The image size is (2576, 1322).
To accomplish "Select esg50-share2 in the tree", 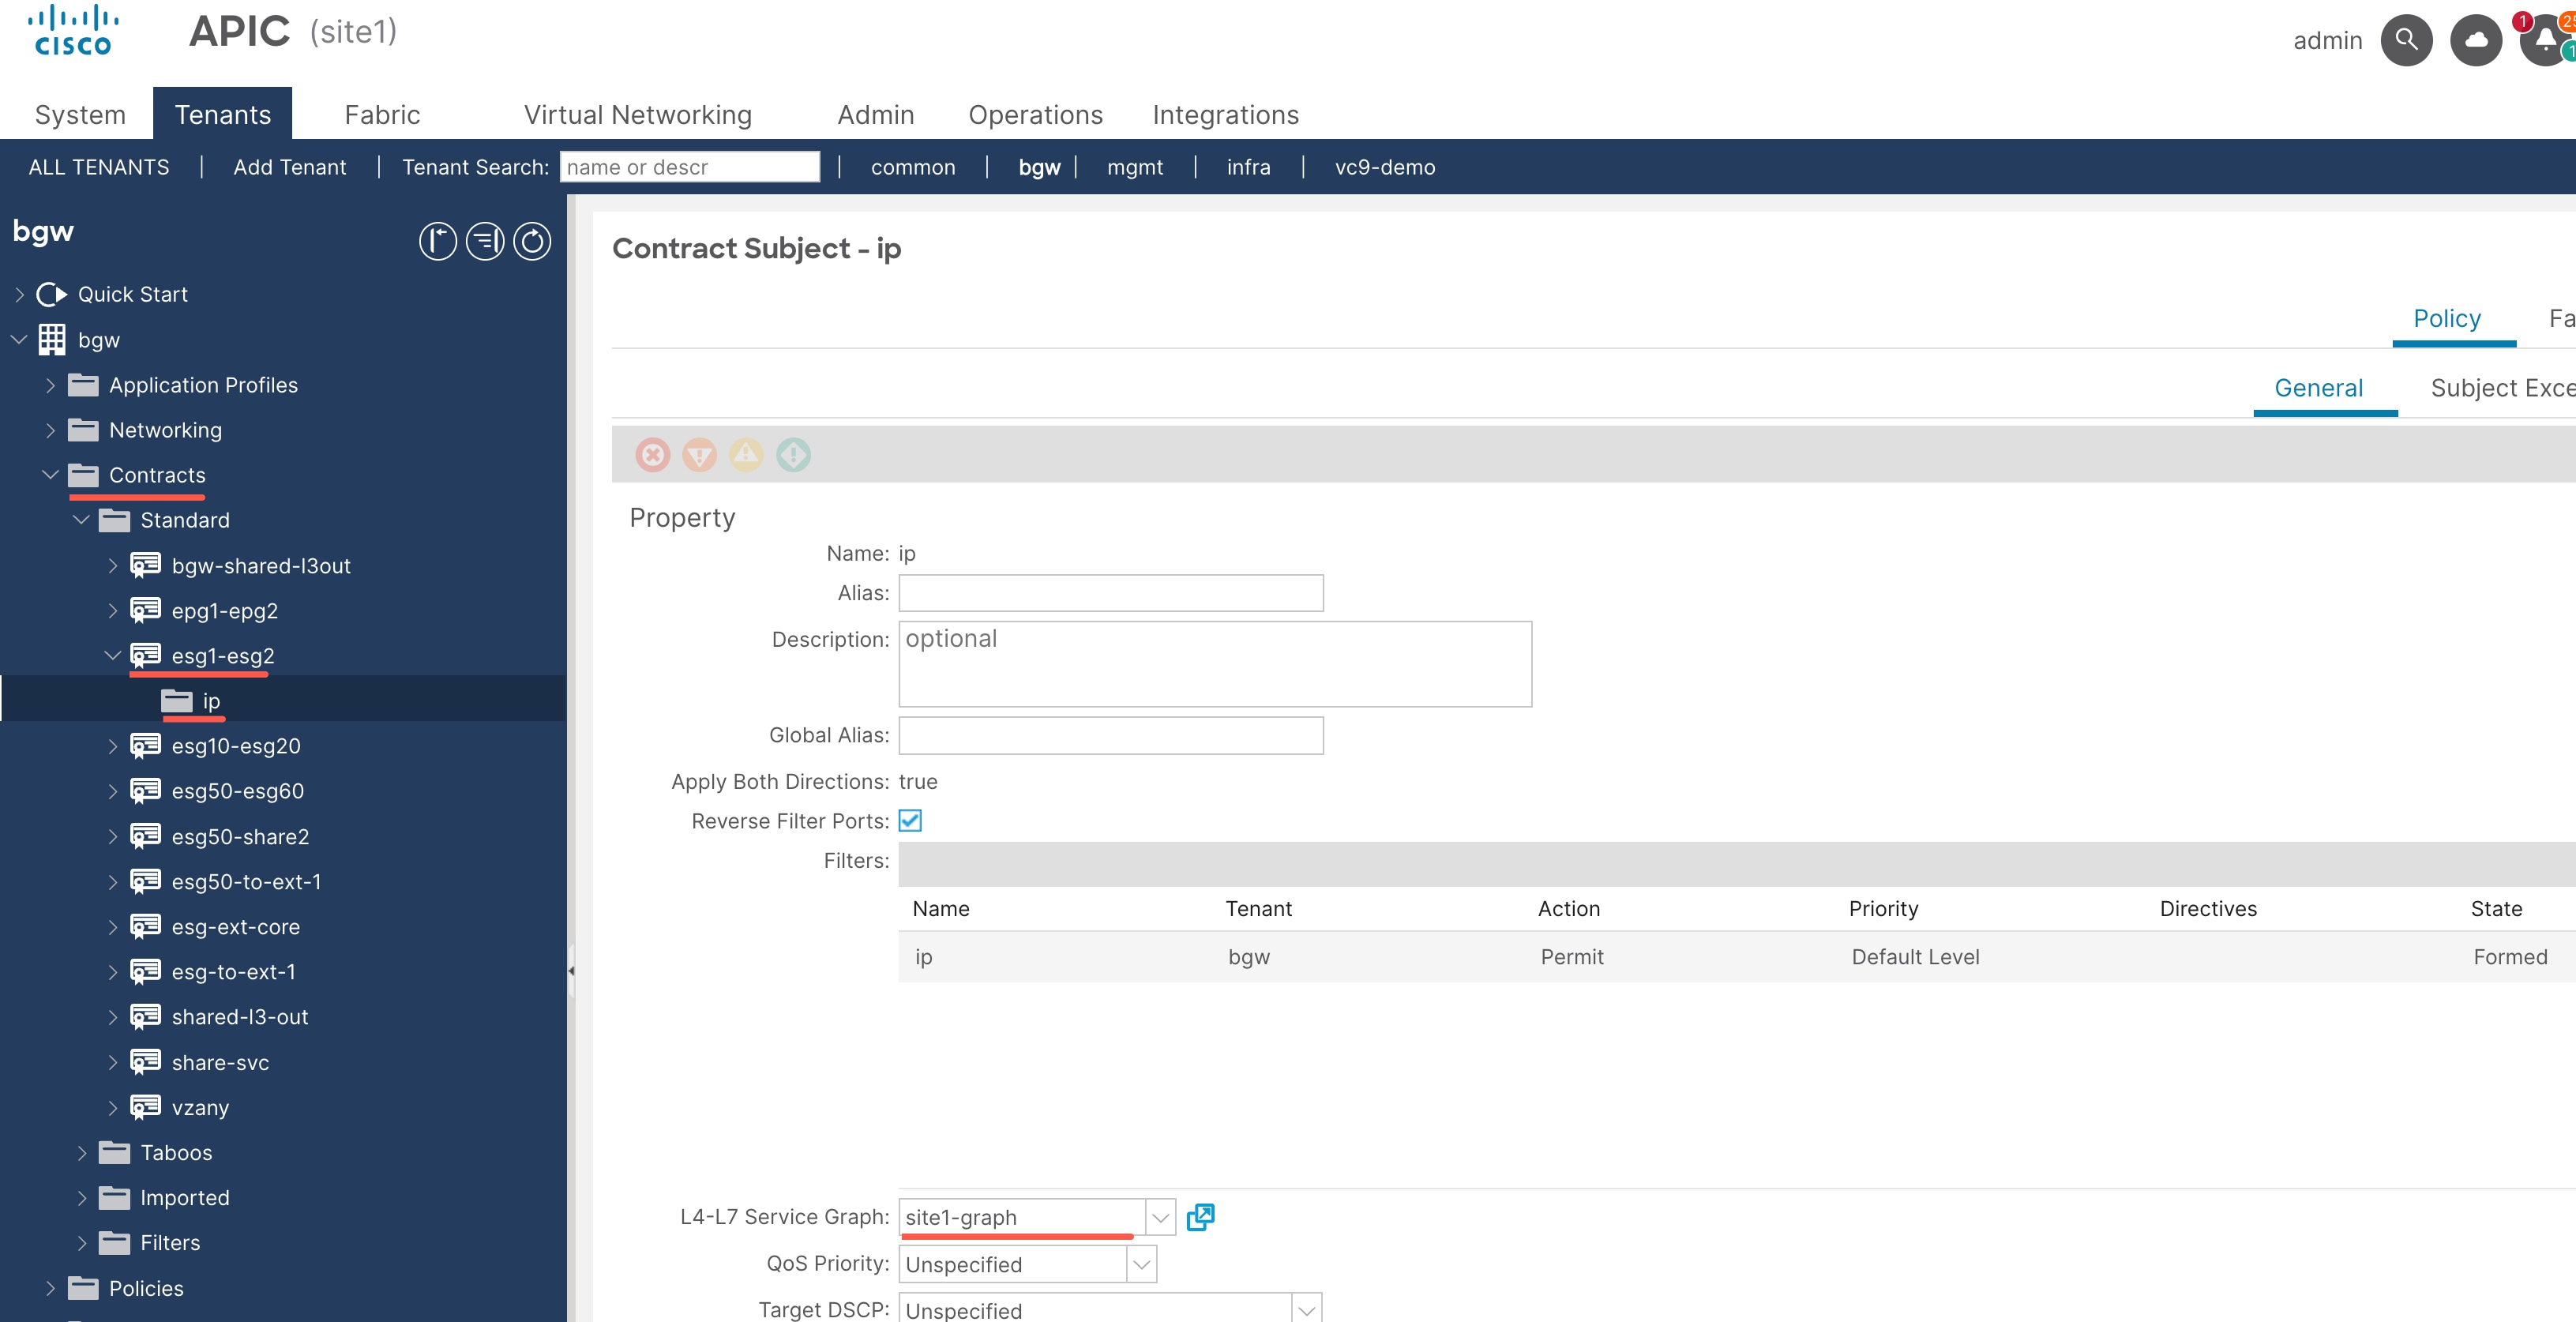I will pyautogui.click(x=240, y=837).
